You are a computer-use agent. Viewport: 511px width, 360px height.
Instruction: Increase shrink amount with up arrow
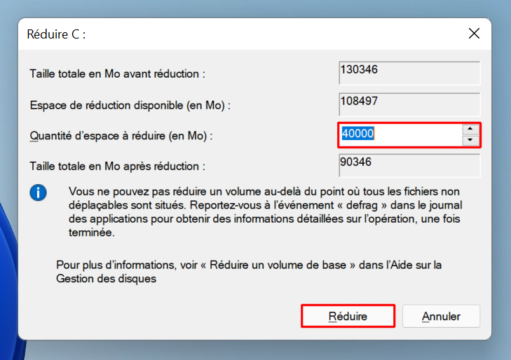click(470, 129)
